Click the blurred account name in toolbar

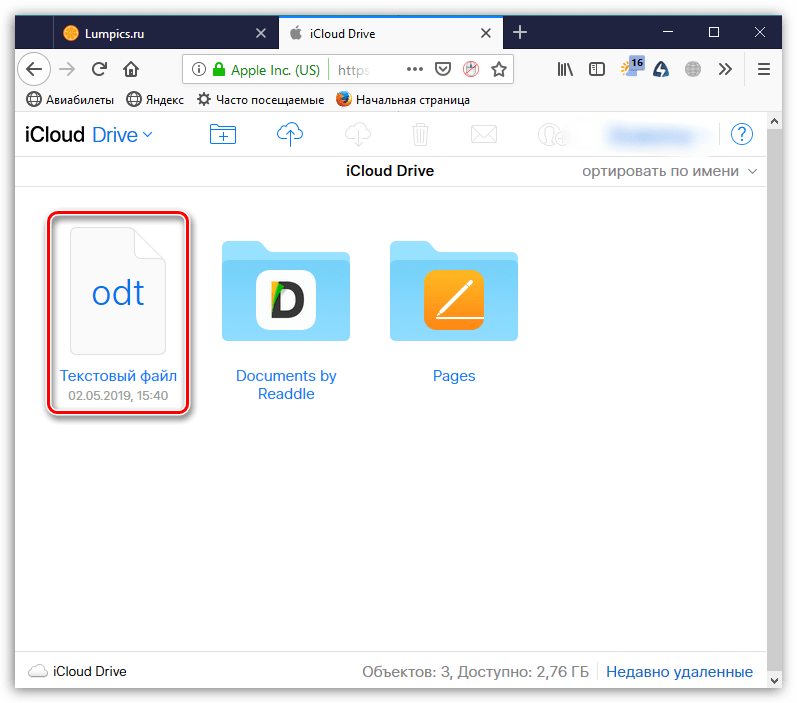(654, 135)
